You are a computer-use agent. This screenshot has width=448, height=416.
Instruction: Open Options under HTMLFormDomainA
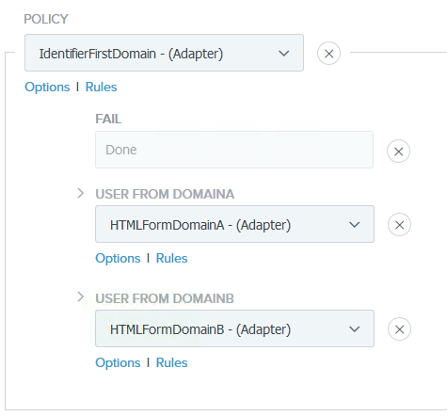pos(118,258)
